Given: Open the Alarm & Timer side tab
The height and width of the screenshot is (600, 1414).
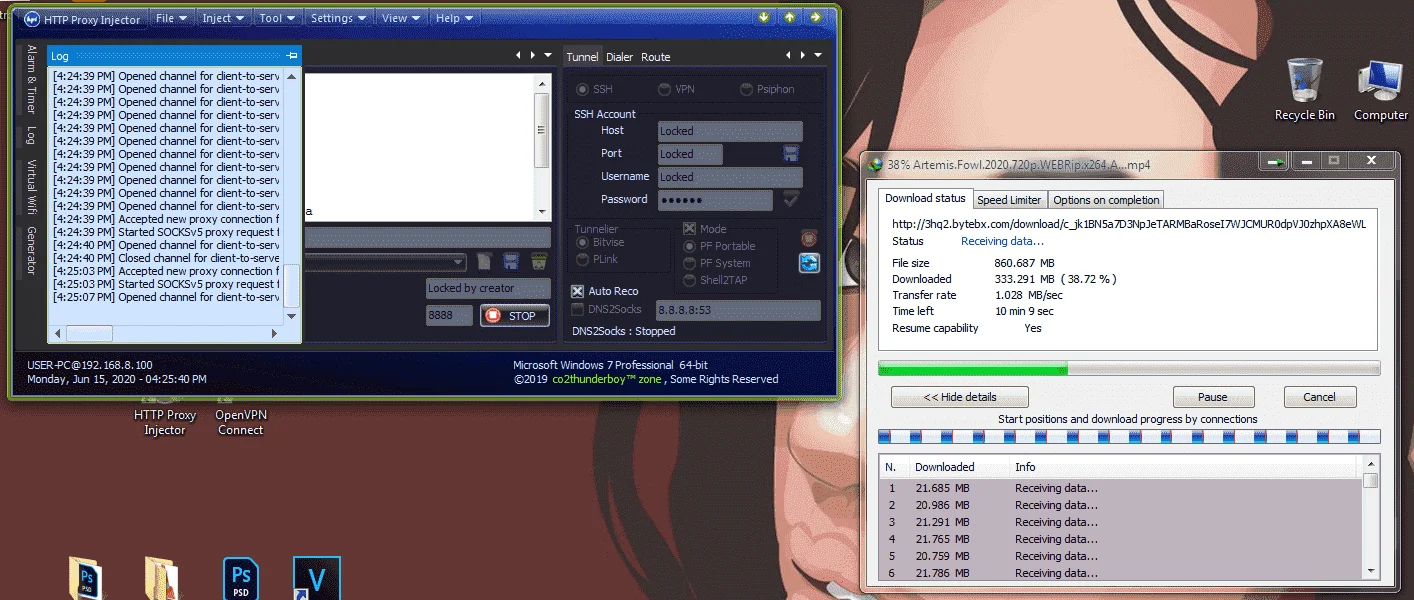Looking at the screenshot, I should coord(31,79).
